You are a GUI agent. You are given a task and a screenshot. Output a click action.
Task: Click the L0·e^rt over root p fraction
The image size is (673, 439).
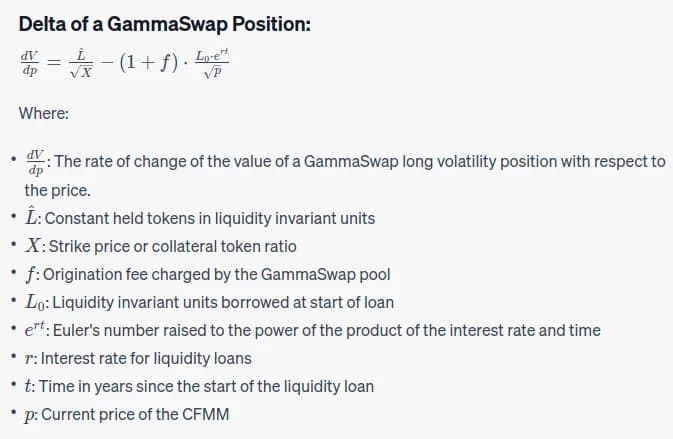click(x=212, y=64)
